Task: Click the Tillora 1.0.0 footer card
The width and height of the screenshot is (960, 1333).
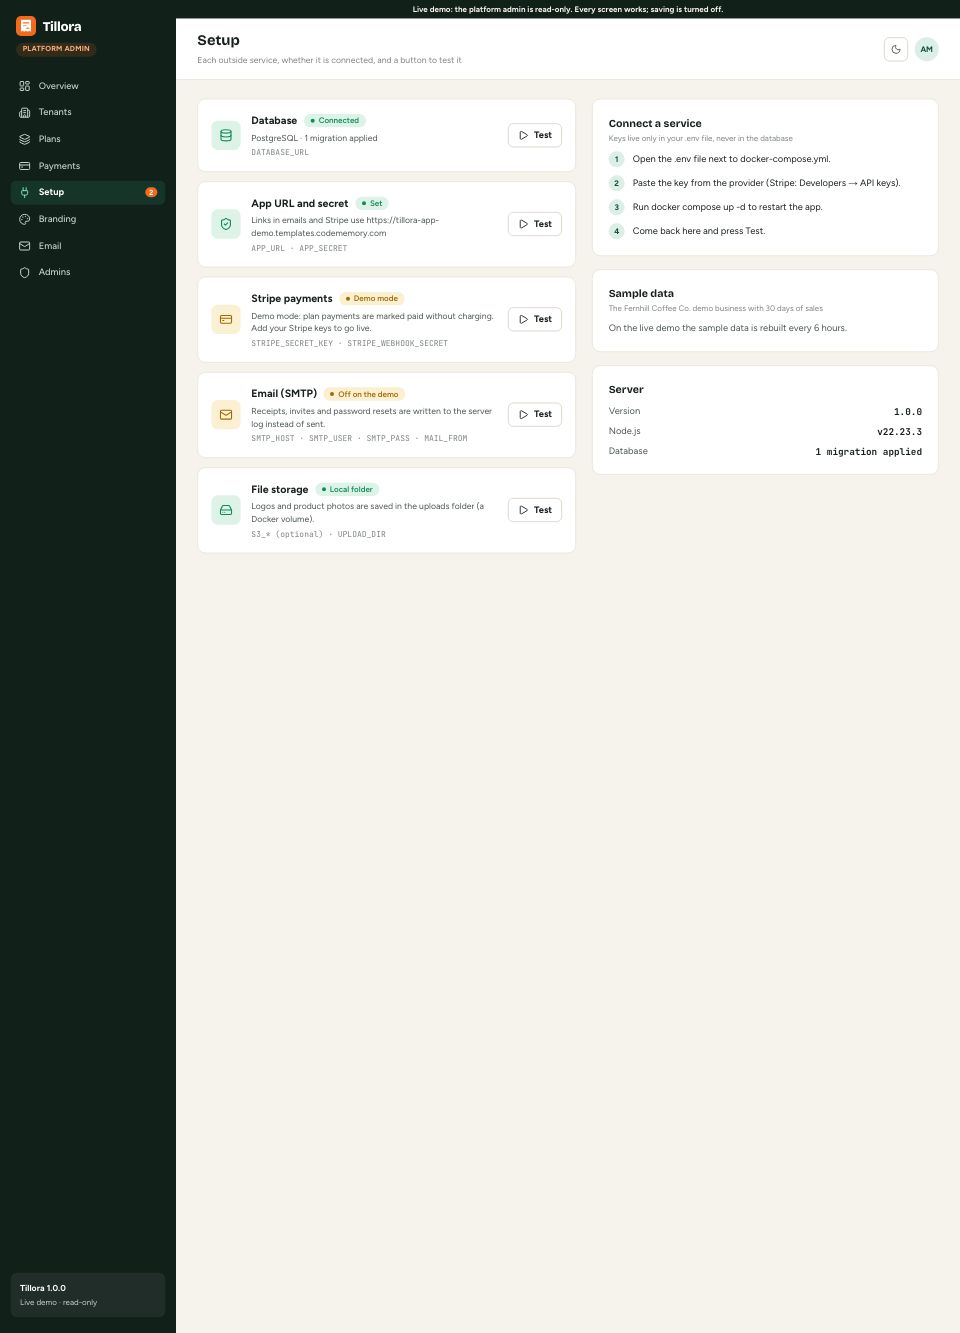Action: (88, 1295)
